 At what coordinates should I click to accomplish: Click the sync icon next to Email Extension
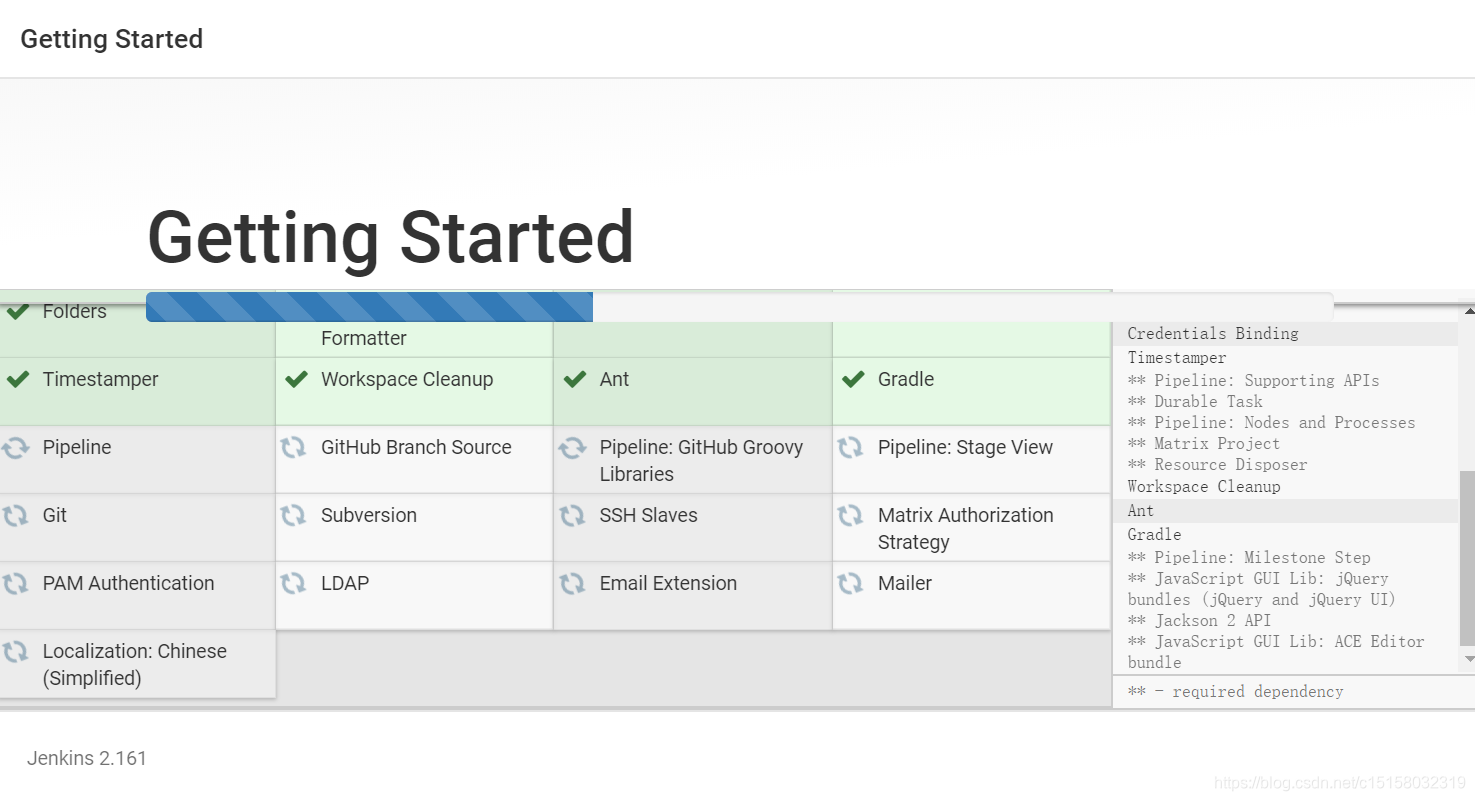point(572,584)
